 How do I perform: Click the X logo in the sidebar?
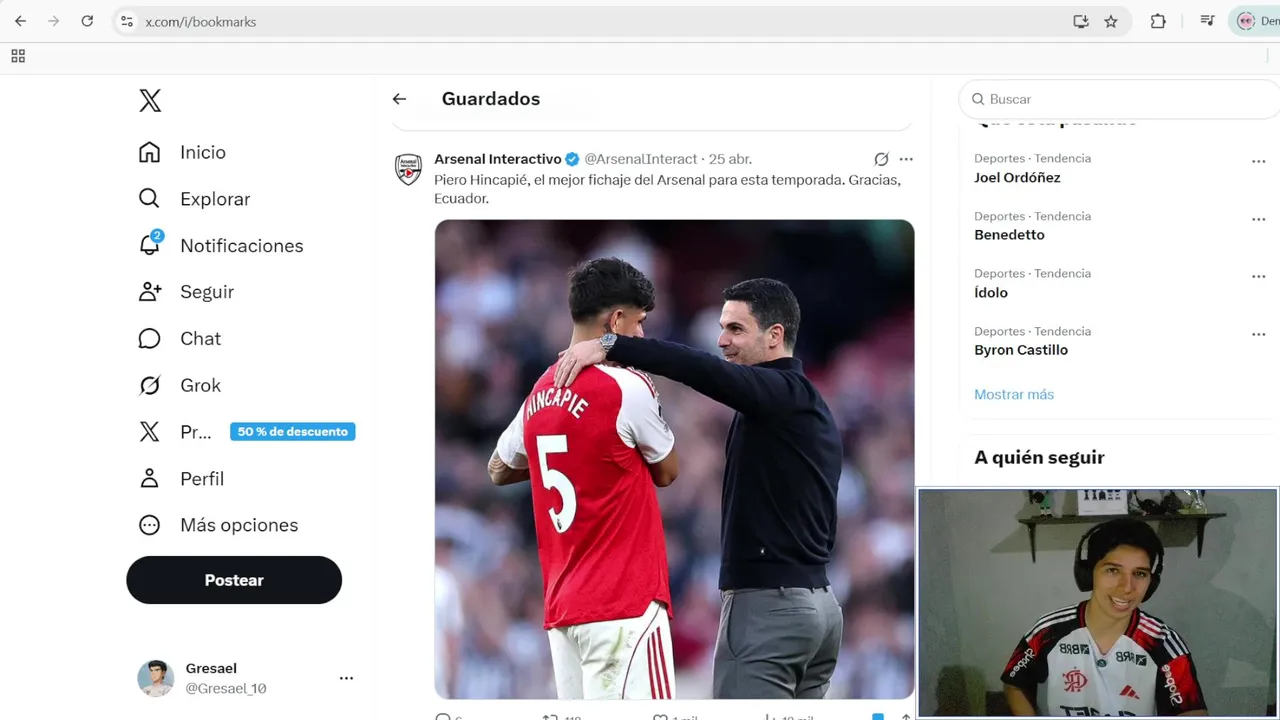[x=150, y=100]
